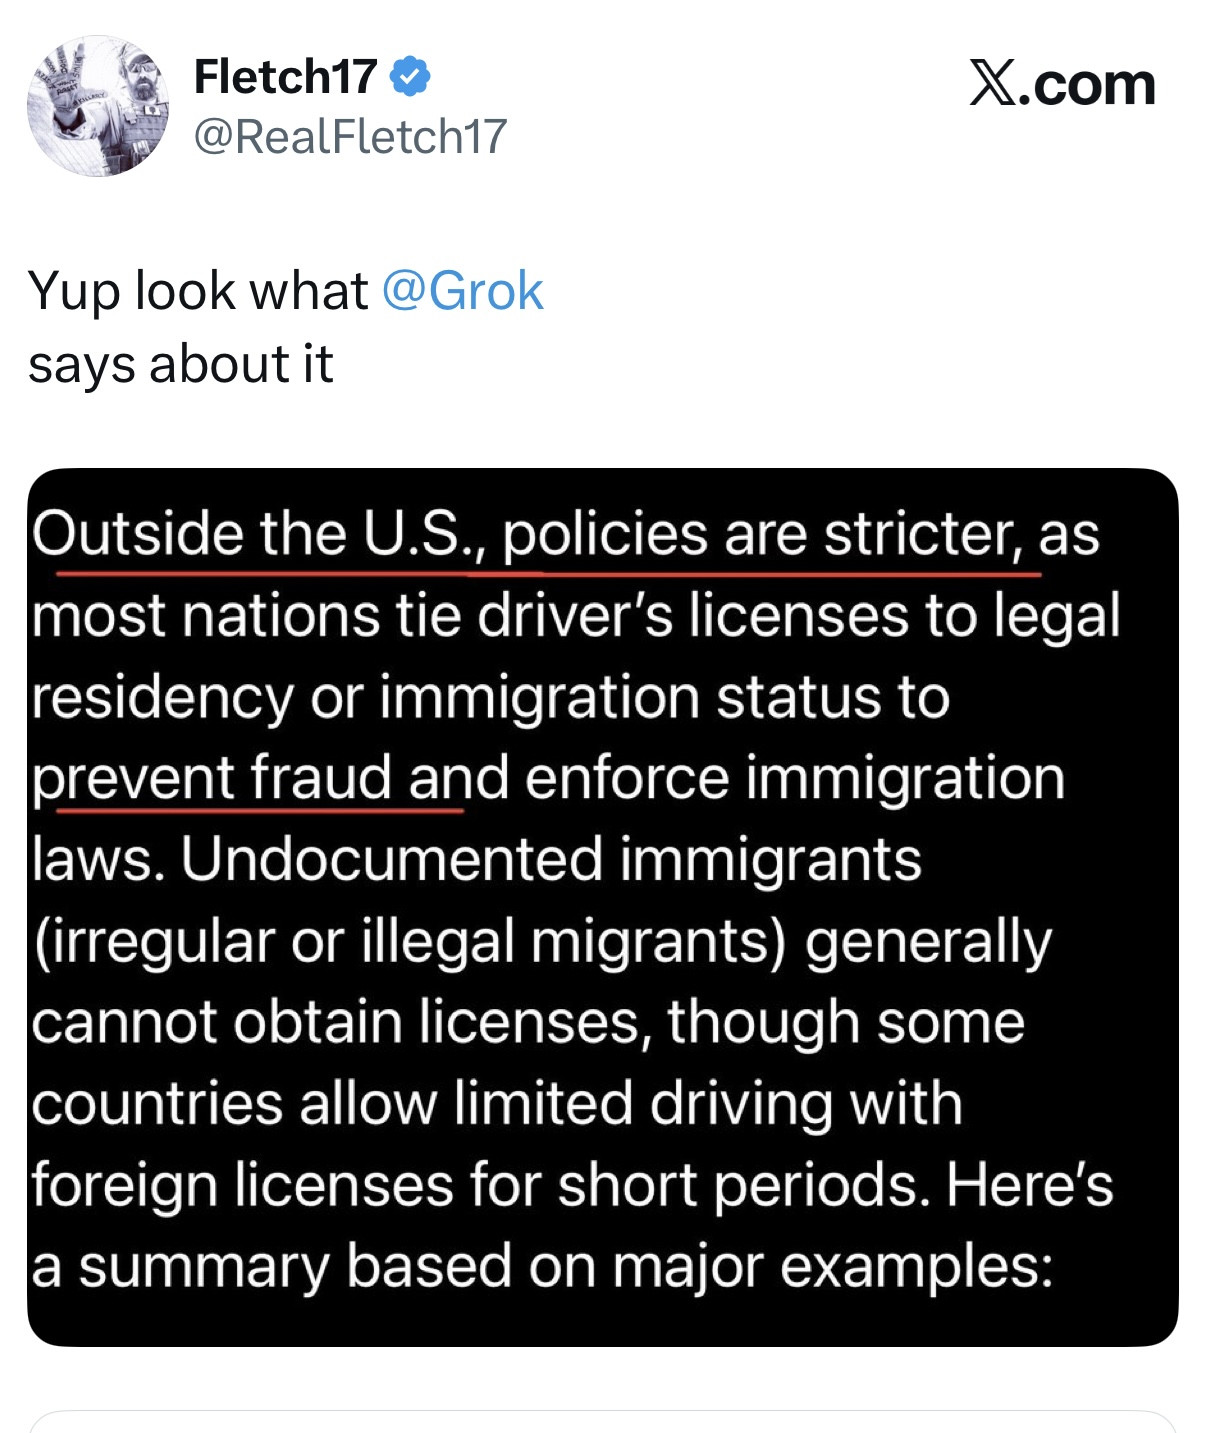1206x1433 pixels.
Task: Click the Fletch17 profile avatar
Action: pyautogui.click(x=98, y=106)
